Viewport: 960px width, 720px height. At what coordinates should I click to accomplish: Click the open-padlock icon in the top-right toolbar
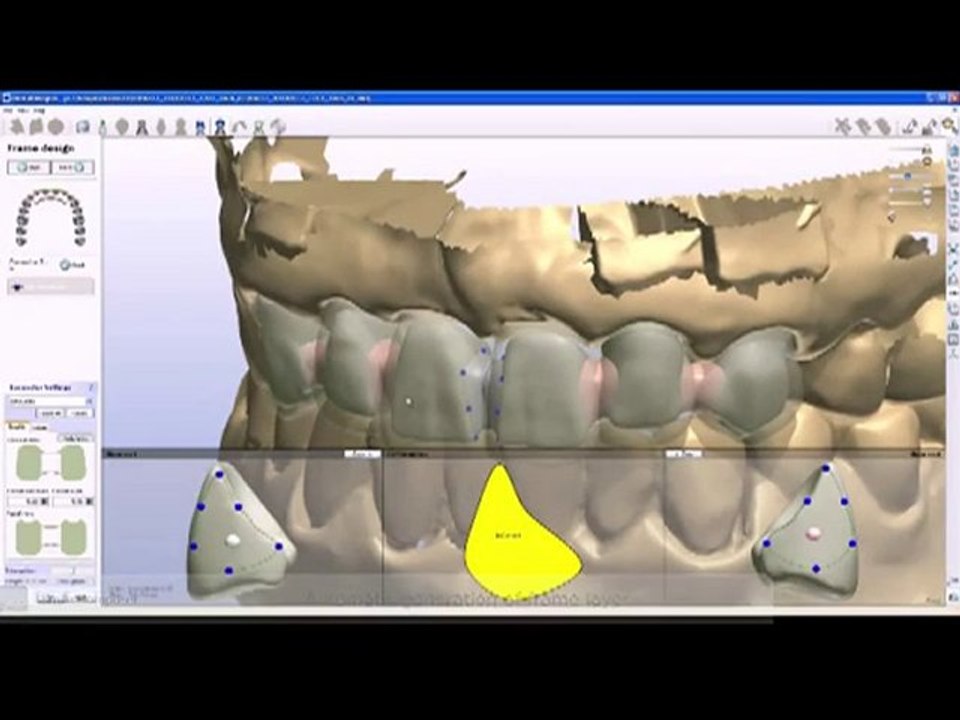pyautogui.click(x=931, y=126)
